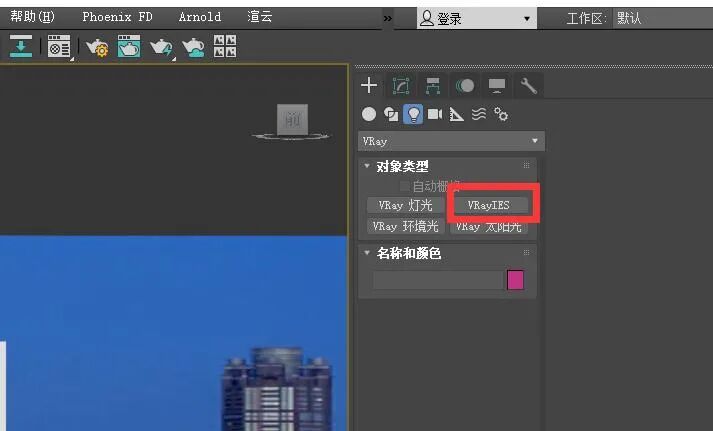Click the teapot with gear render icon
The height and width of the screenshot is (431, 713).
97,47
